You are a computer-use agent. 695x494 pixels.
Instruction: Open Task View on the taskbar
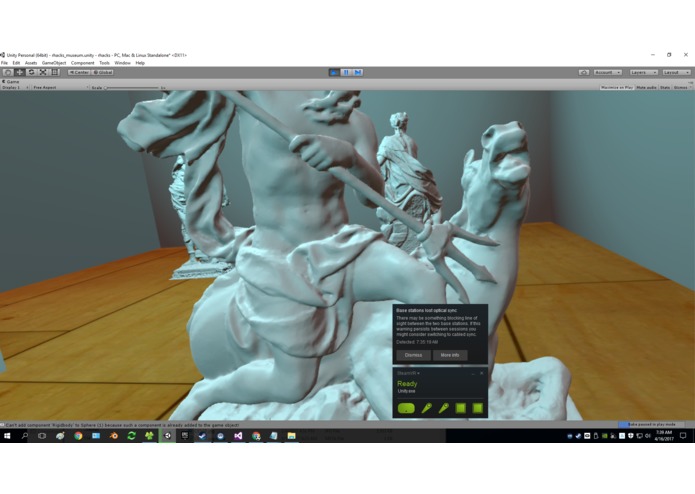point(42,436)
